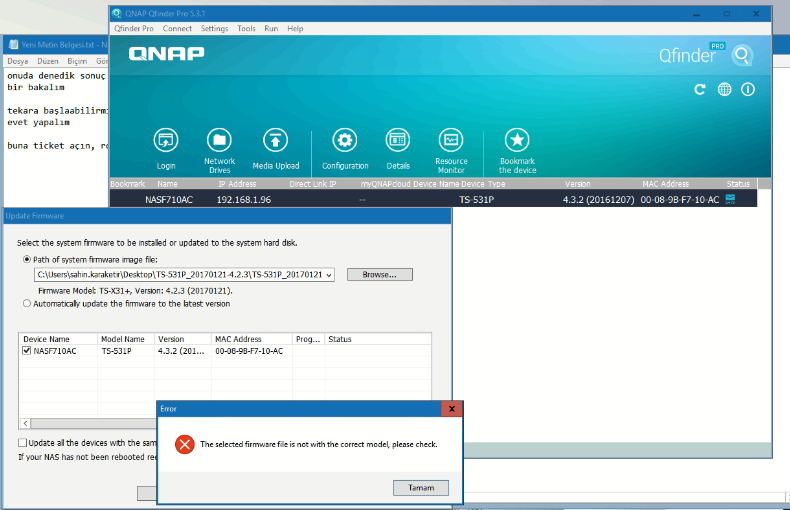Minimize the Qfinder Pro window
790x510 pixels.
(x=696, y=14)
